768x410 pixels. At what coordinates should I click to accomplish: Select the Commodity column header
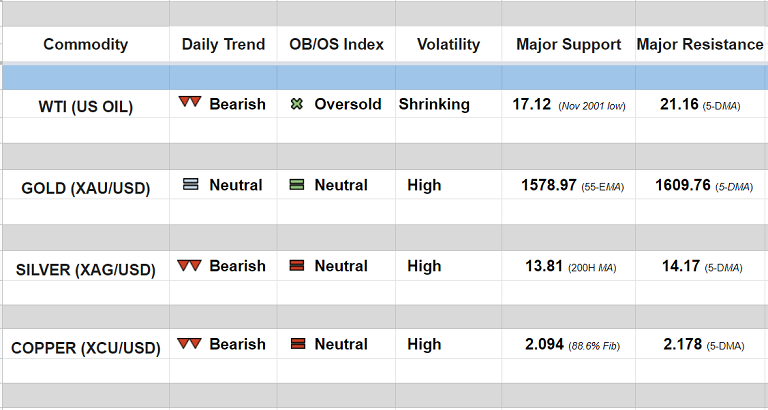[x=86, y=45]
